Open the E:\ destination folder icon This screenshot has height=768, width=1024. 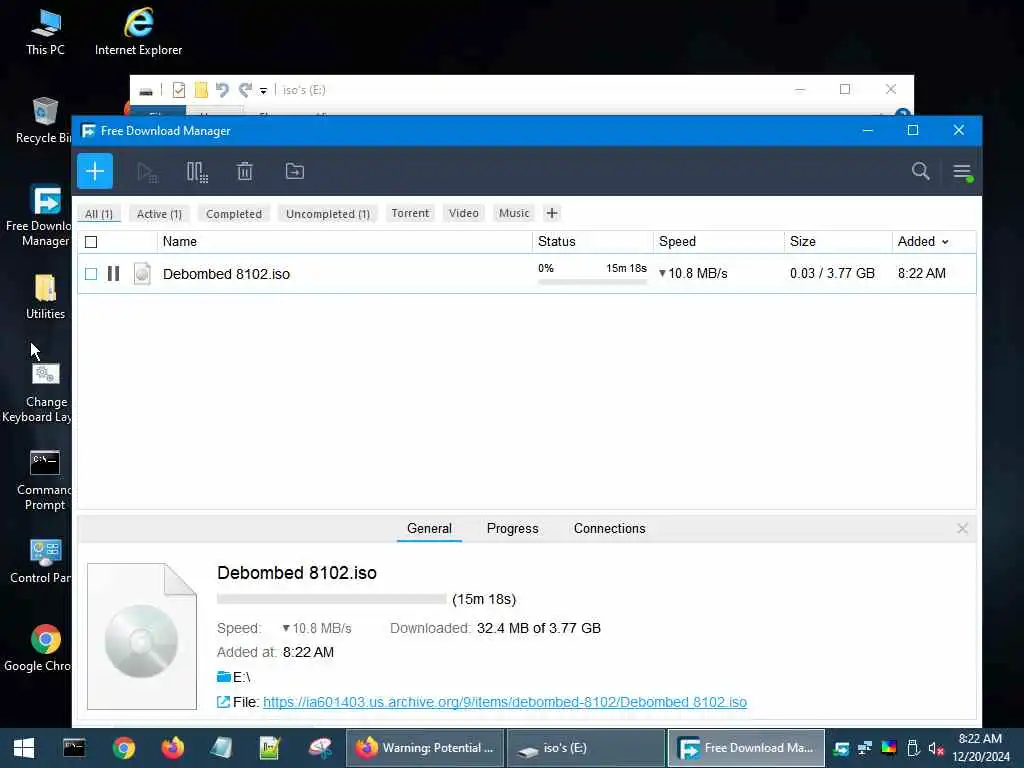(x=223, y=677)
